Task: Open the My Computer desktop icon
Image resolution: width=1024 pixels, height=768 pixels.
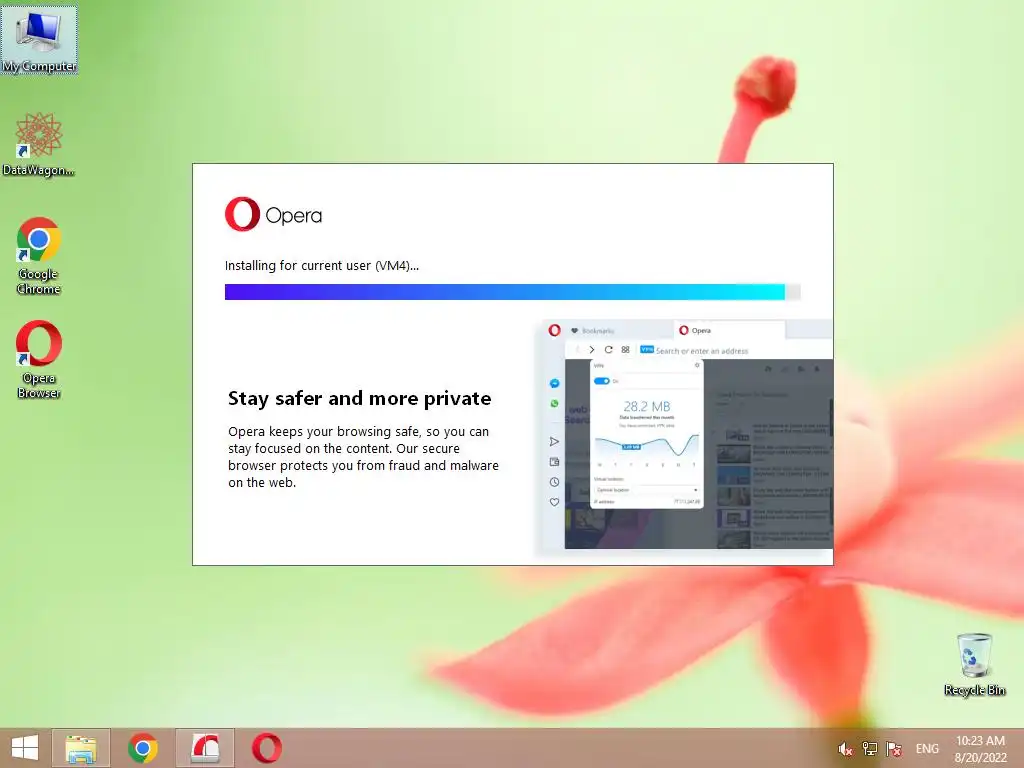Action: [x=39, y=39]
